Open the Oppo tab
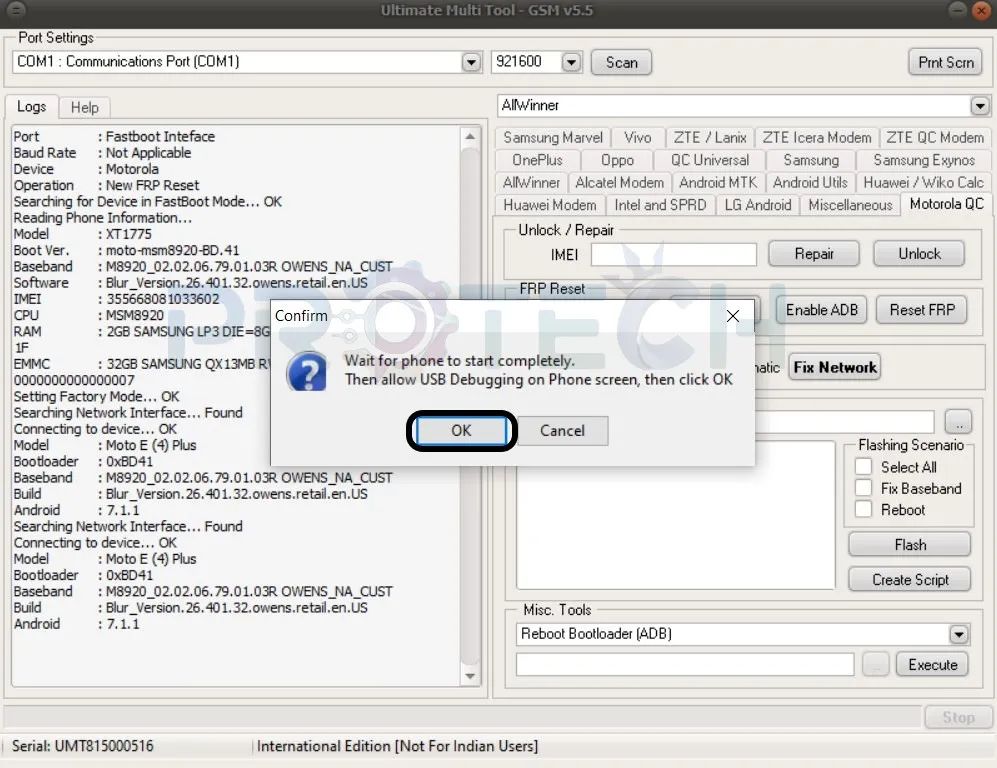The image size is (997, 768). [617, 160]
